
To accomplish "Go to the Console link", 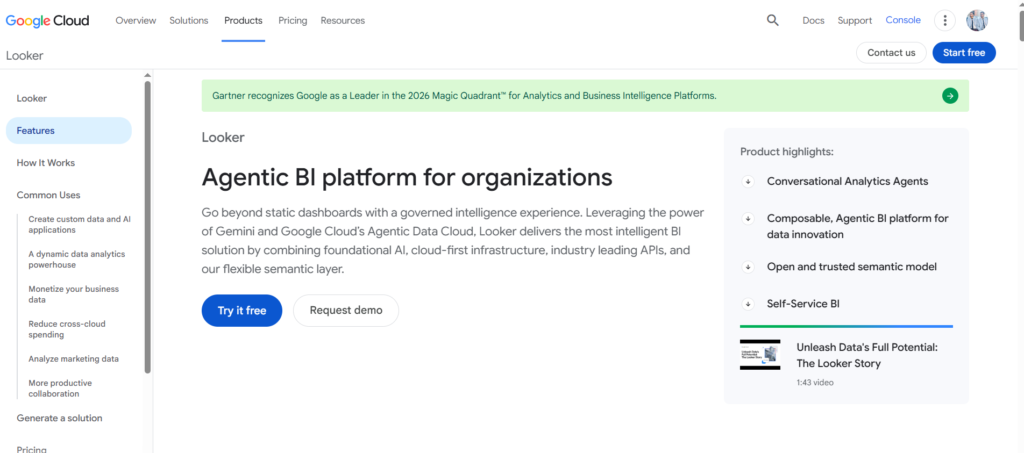I will 903,20.
